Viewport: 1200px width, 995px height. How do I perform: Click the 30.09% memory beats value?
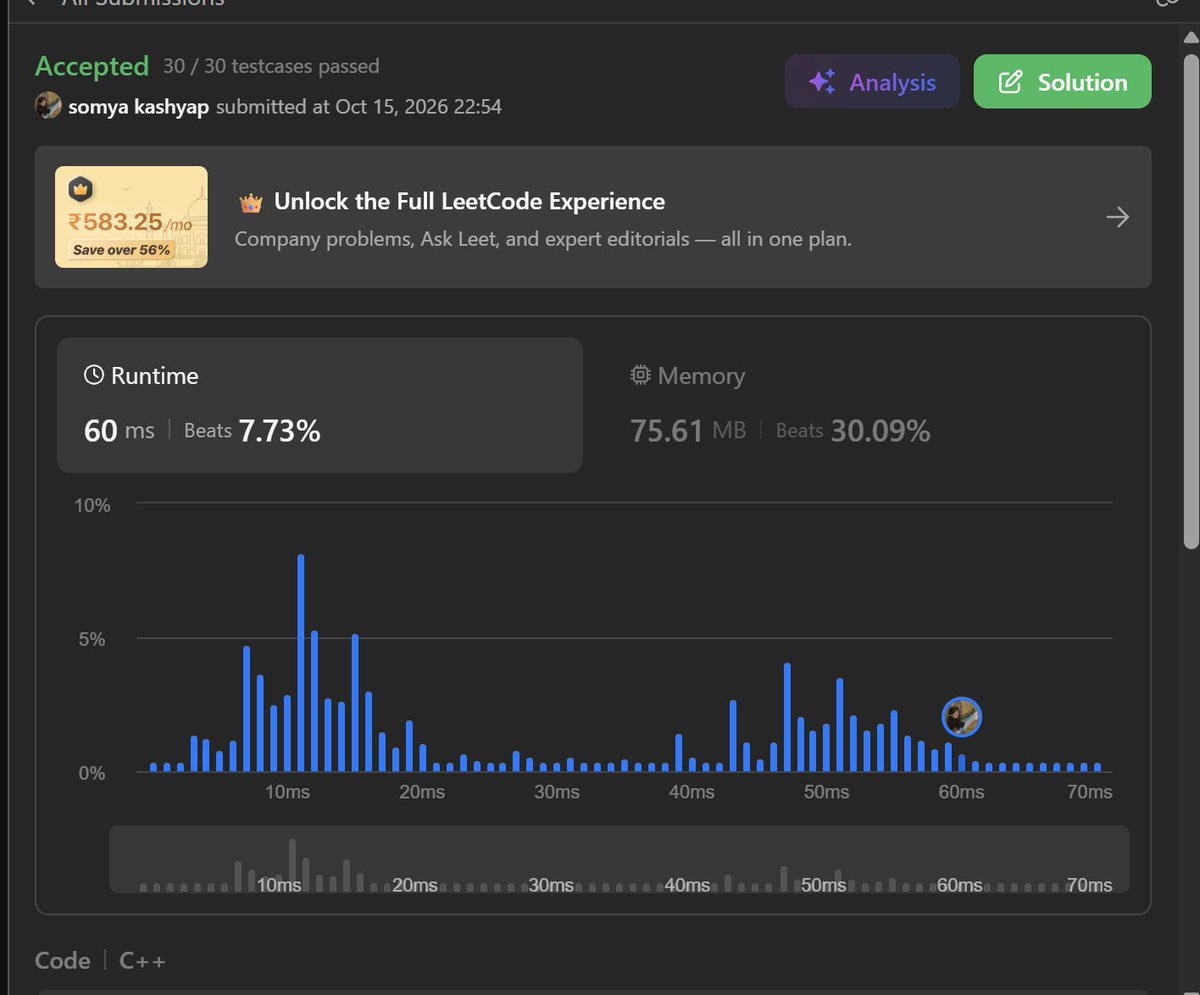coord(880,431)
